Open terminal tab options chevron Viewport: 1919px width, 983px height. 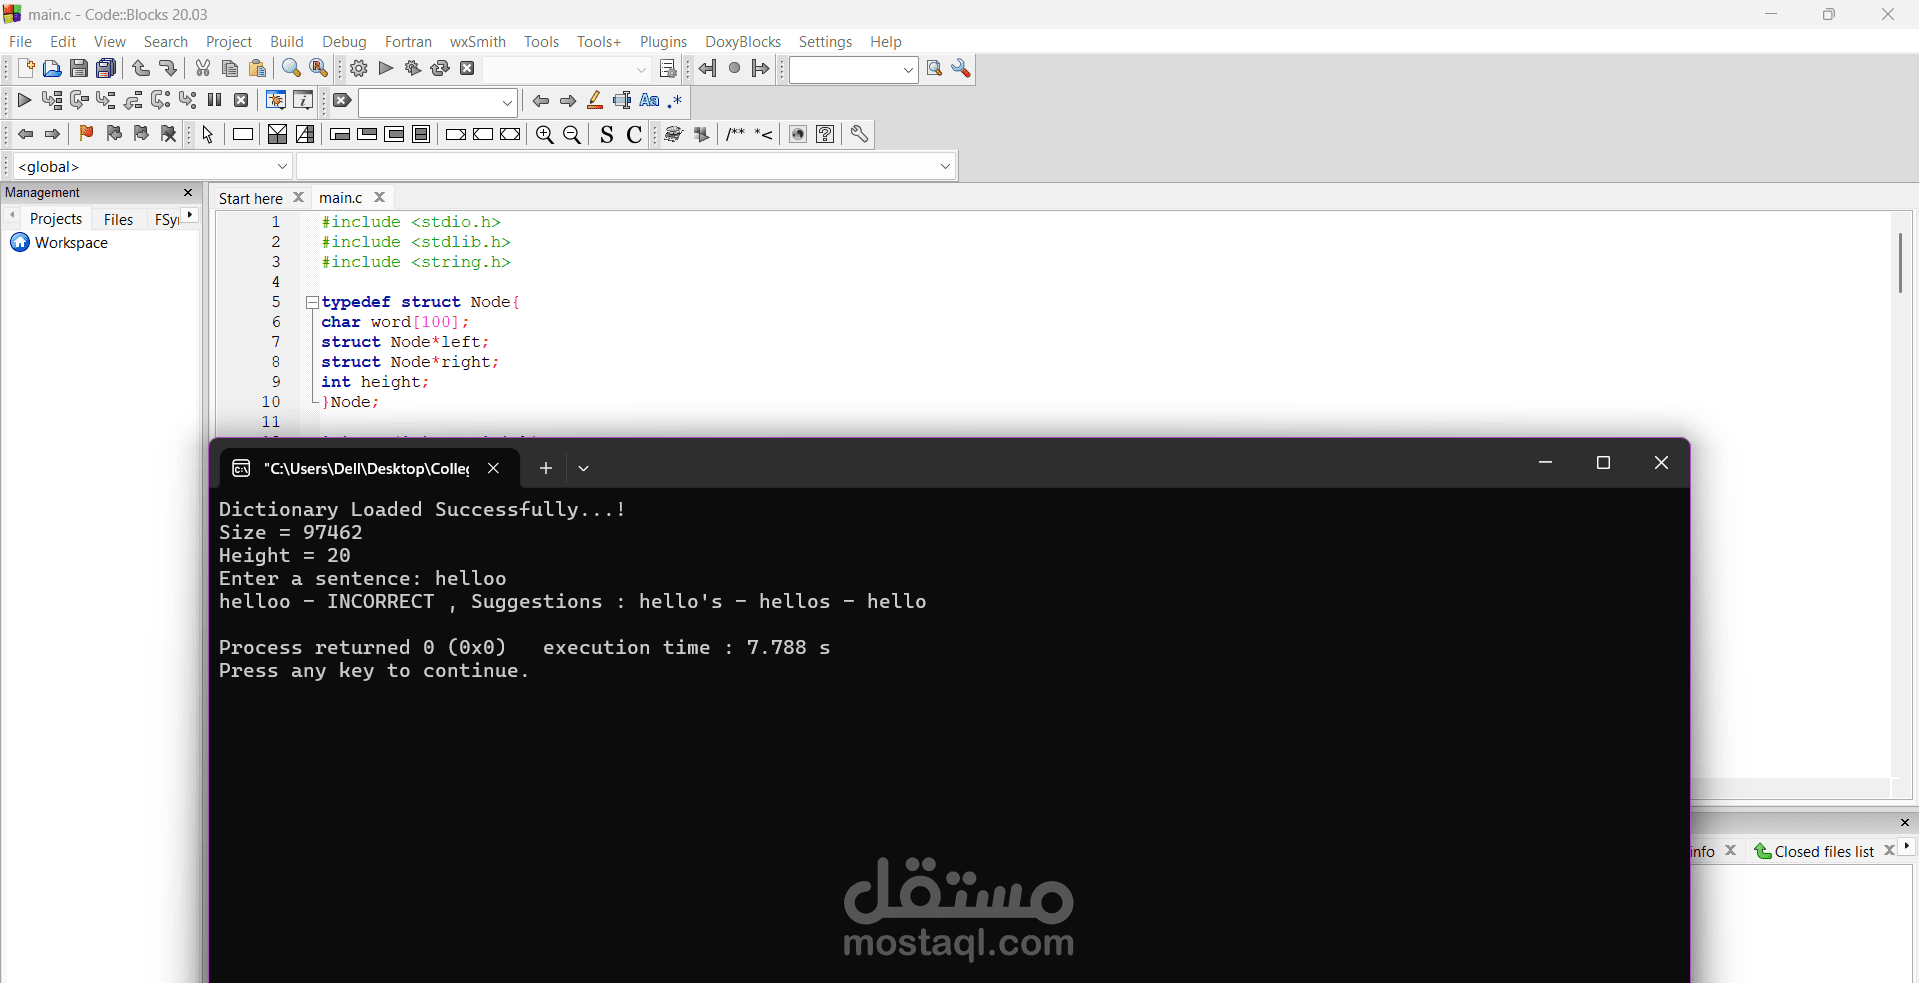[x=583, y=468]
